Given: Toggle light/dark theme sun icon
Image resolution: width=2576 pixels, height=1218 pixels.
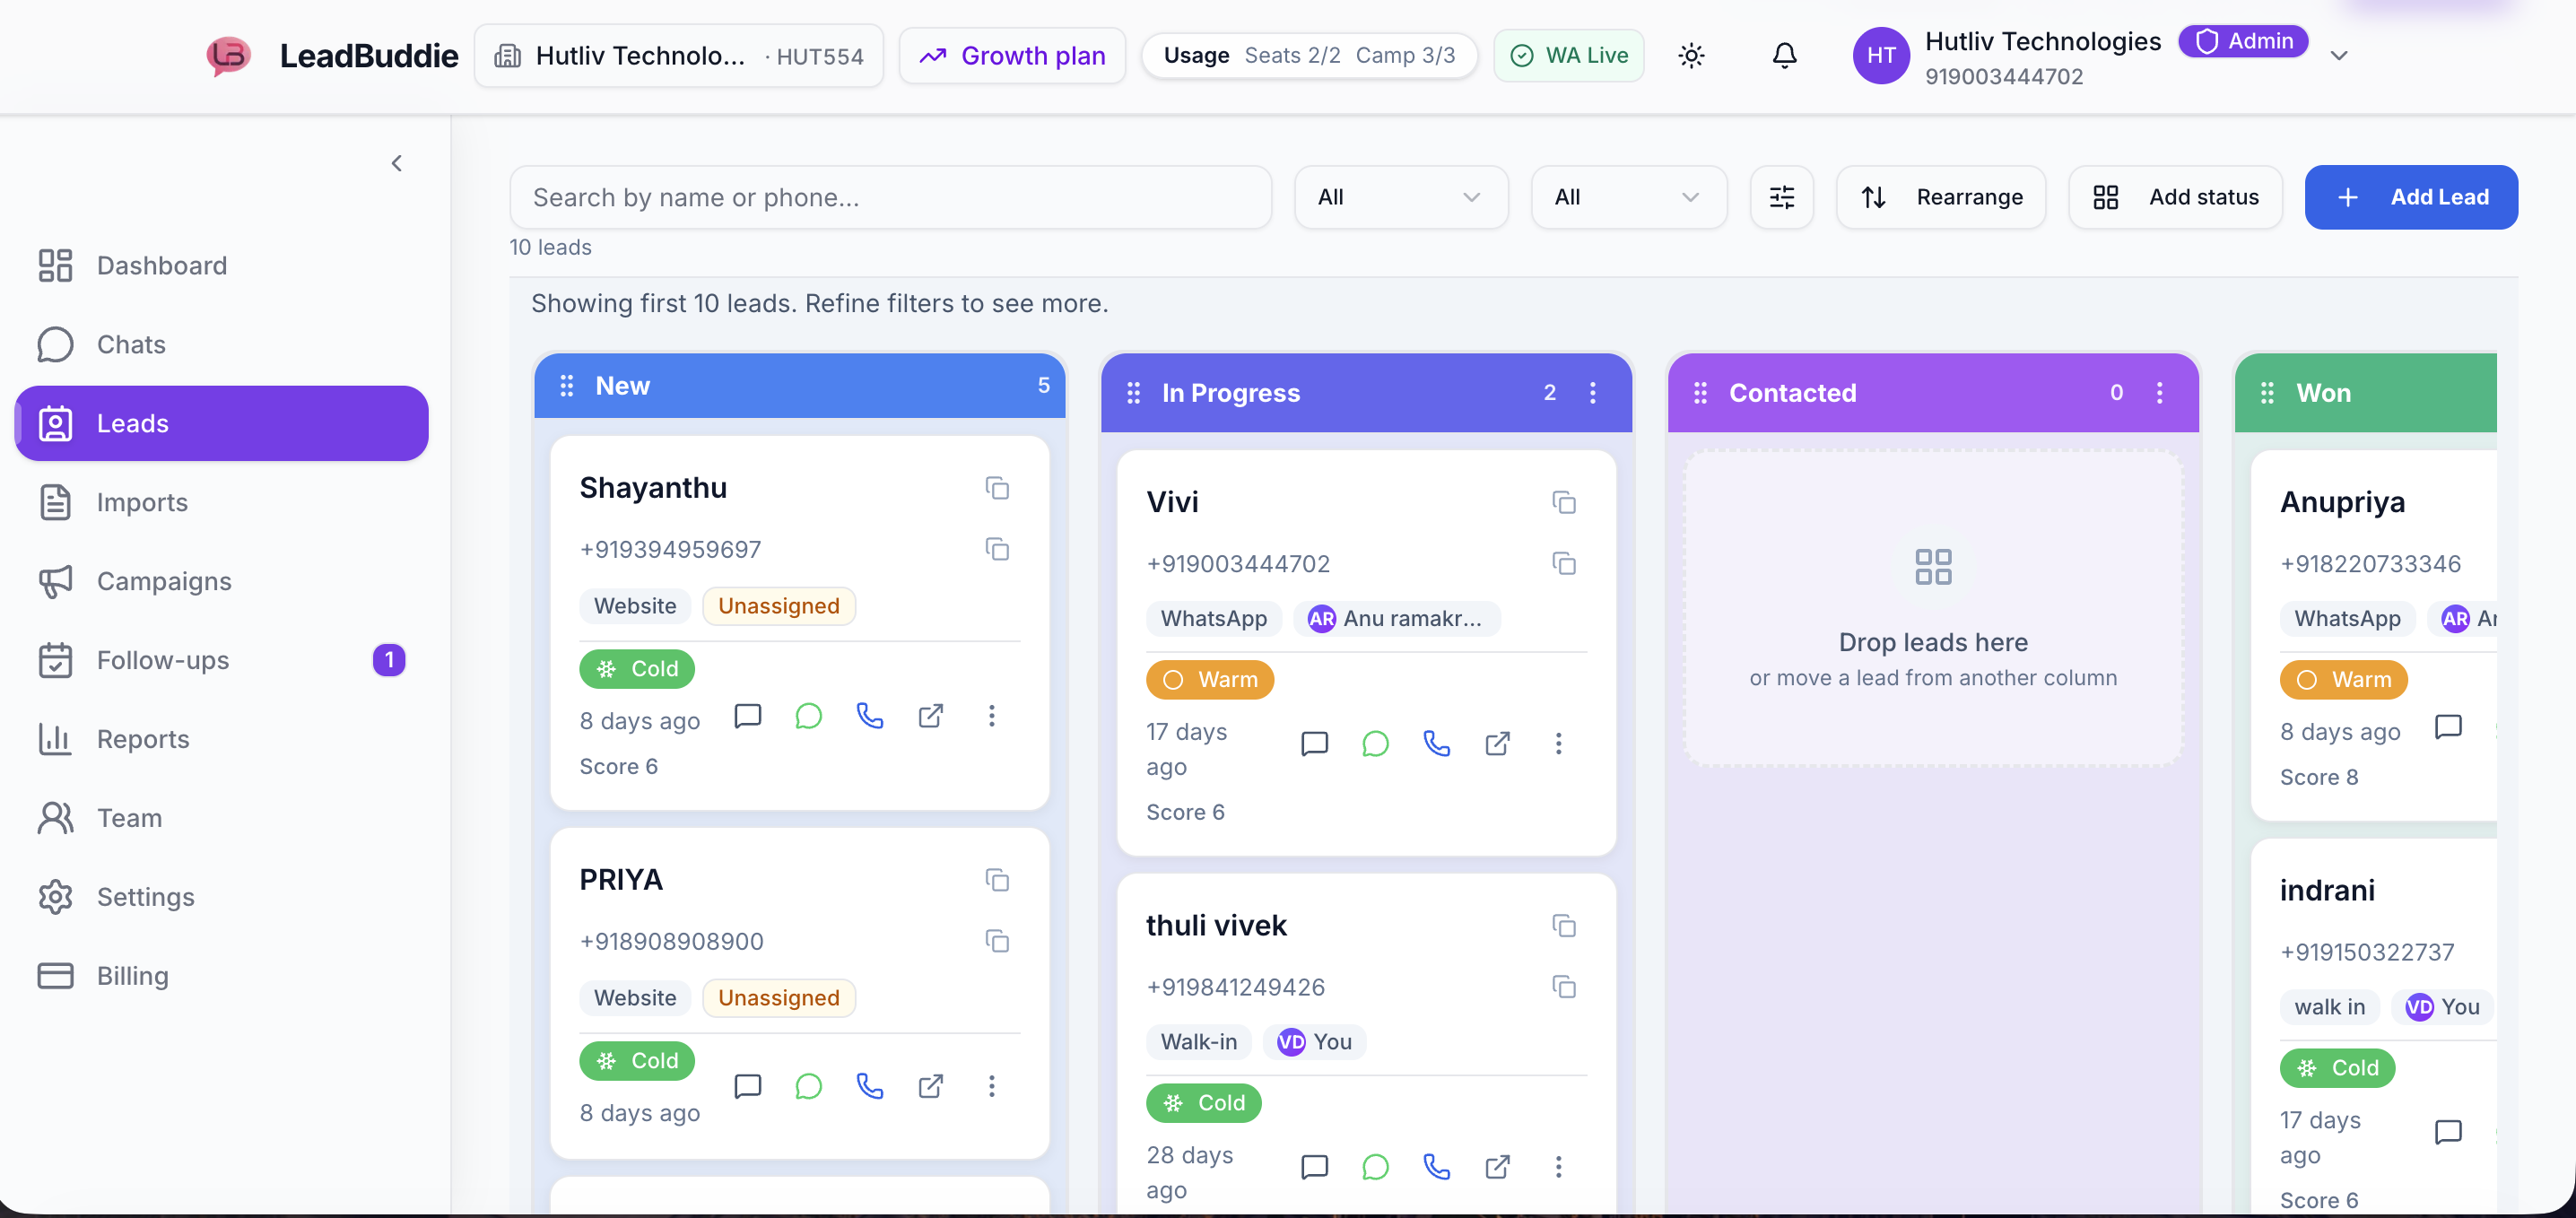Looking at the screenshot, I should [x=1691, y=55].
